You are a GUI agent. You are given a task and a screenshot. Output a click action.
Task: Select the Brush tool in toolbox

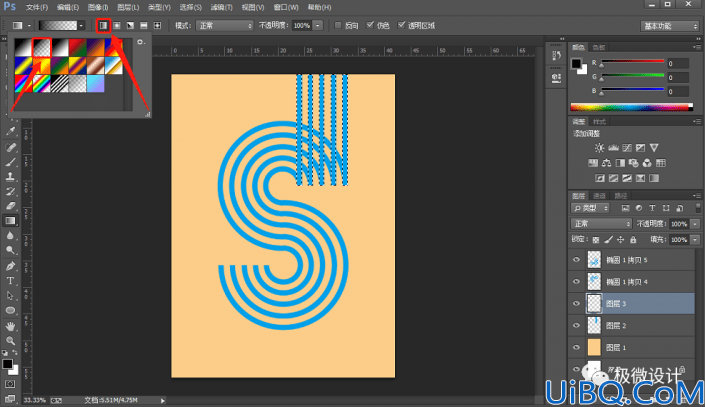click(10, 162)
